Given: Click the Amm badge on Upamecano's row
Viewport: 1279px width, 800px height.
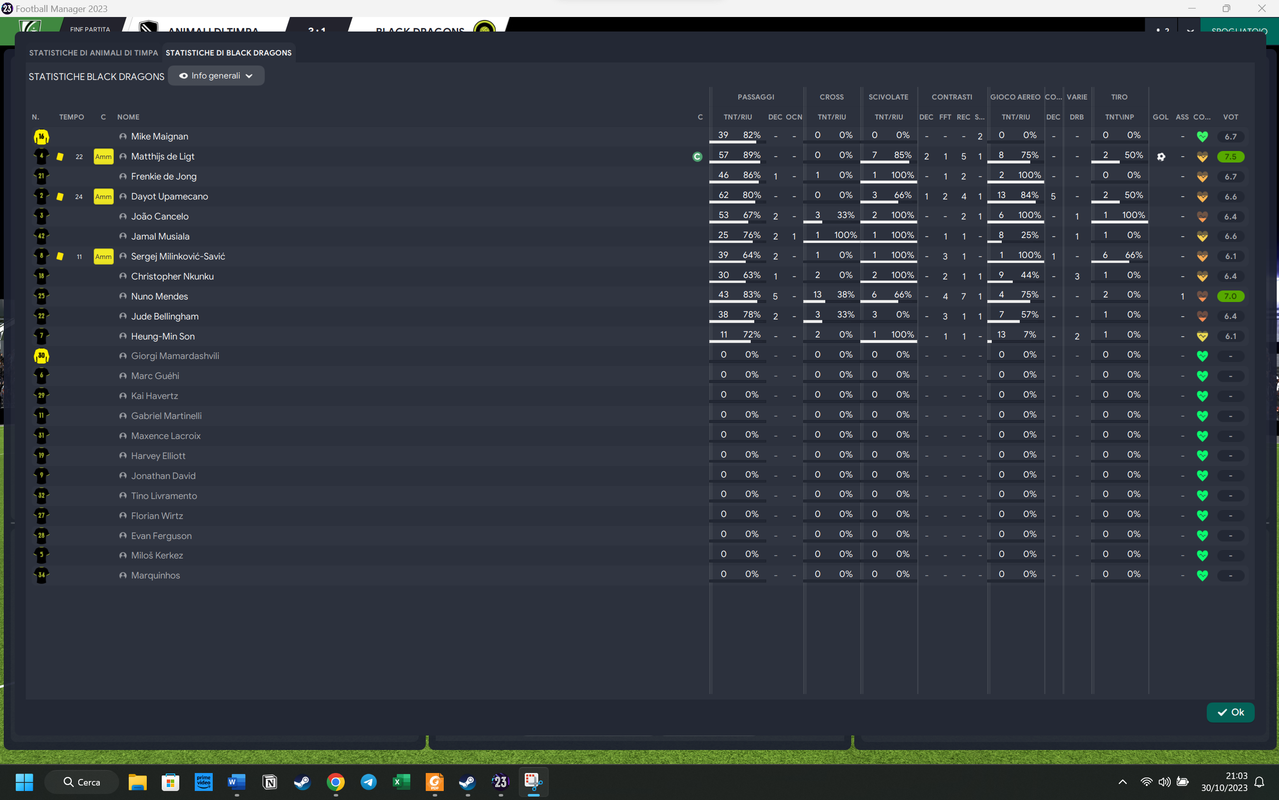Looking at the screenshot, I should pos(103,196).
